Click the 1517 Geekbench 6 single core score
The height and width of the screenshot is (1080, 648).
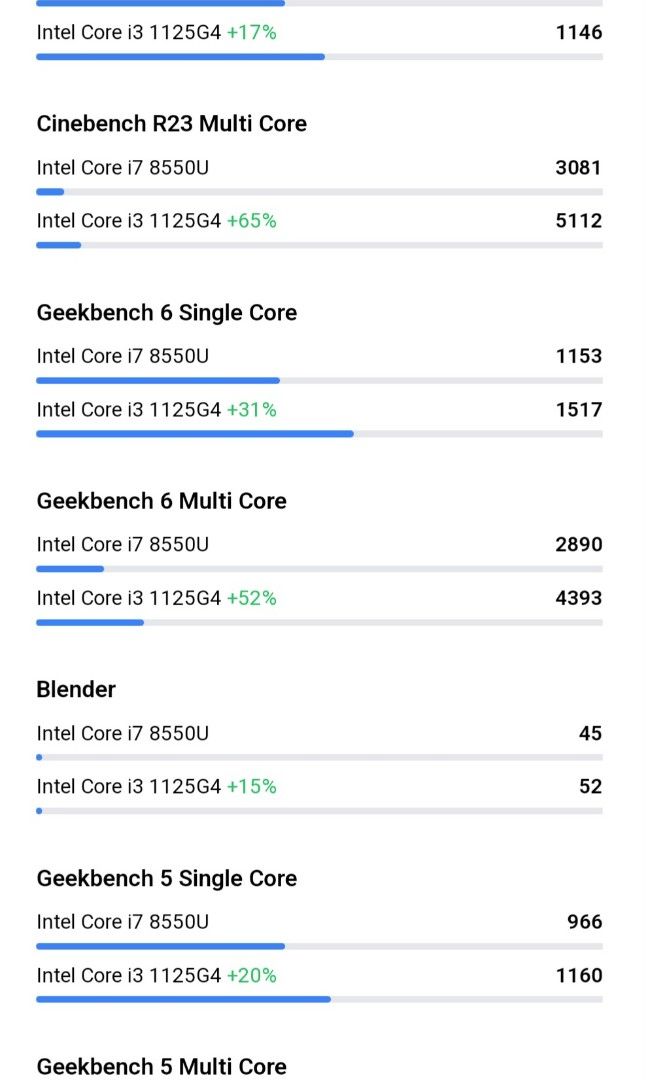(579, 410)
